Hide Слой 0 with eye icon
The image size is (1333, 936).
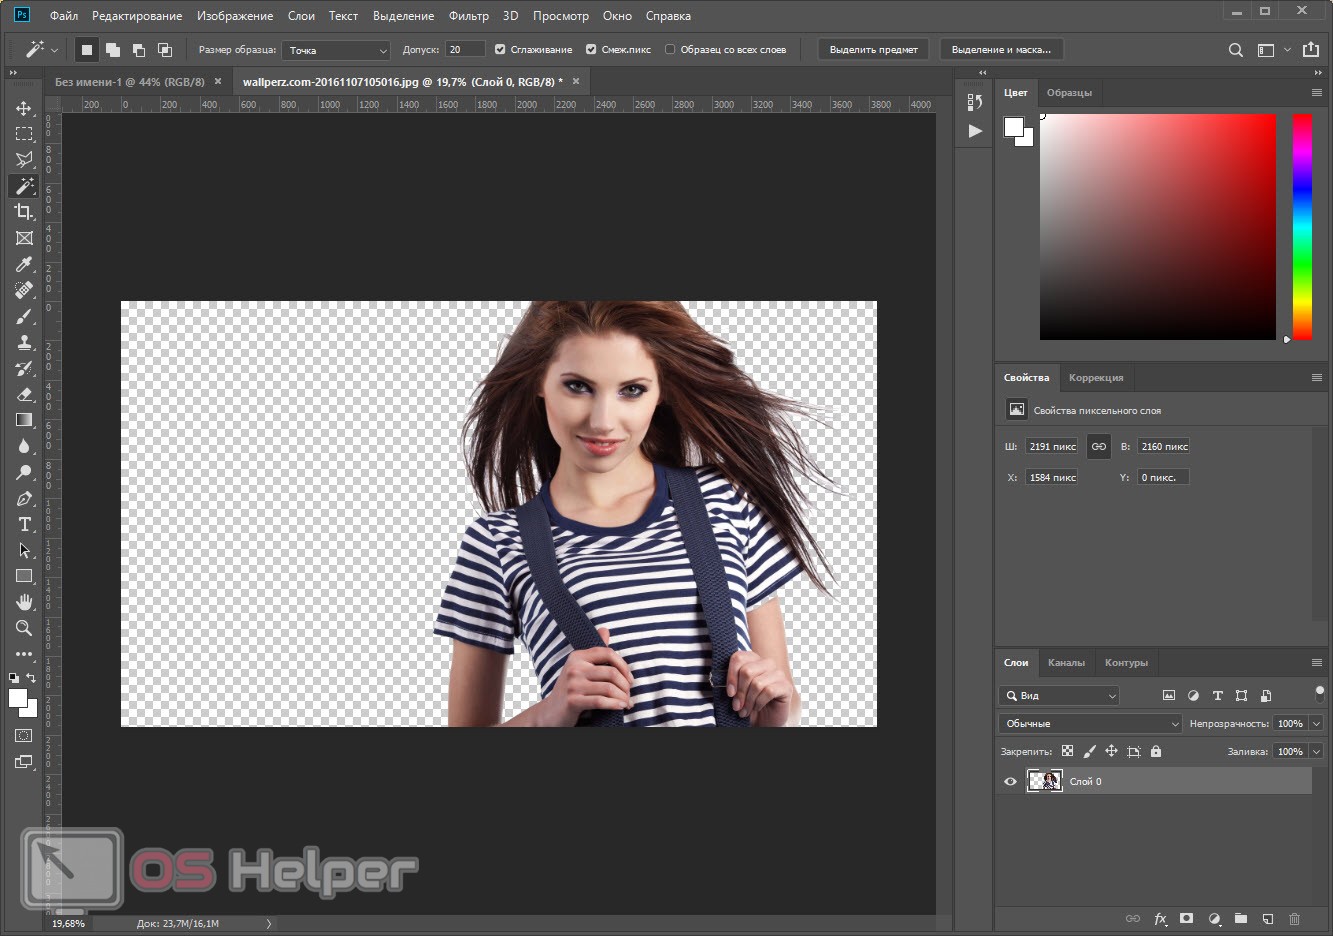tap(1010, 782)
